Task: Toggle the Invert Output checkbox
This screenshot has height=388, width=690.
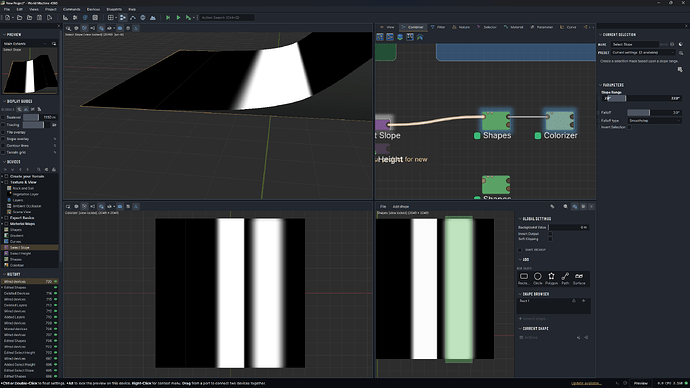Action: click(x=550, y=234)
